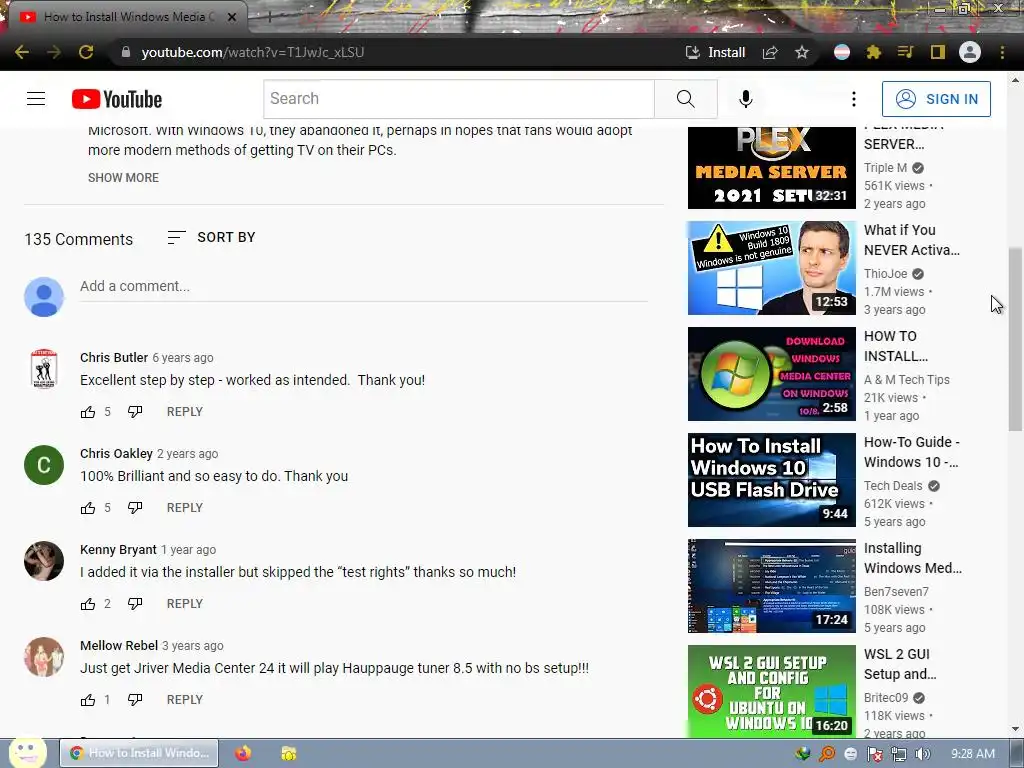This screenshot has width=1024, height=768.
Task: Click the scrollbar down arrow
Action: pos(1015,729)
